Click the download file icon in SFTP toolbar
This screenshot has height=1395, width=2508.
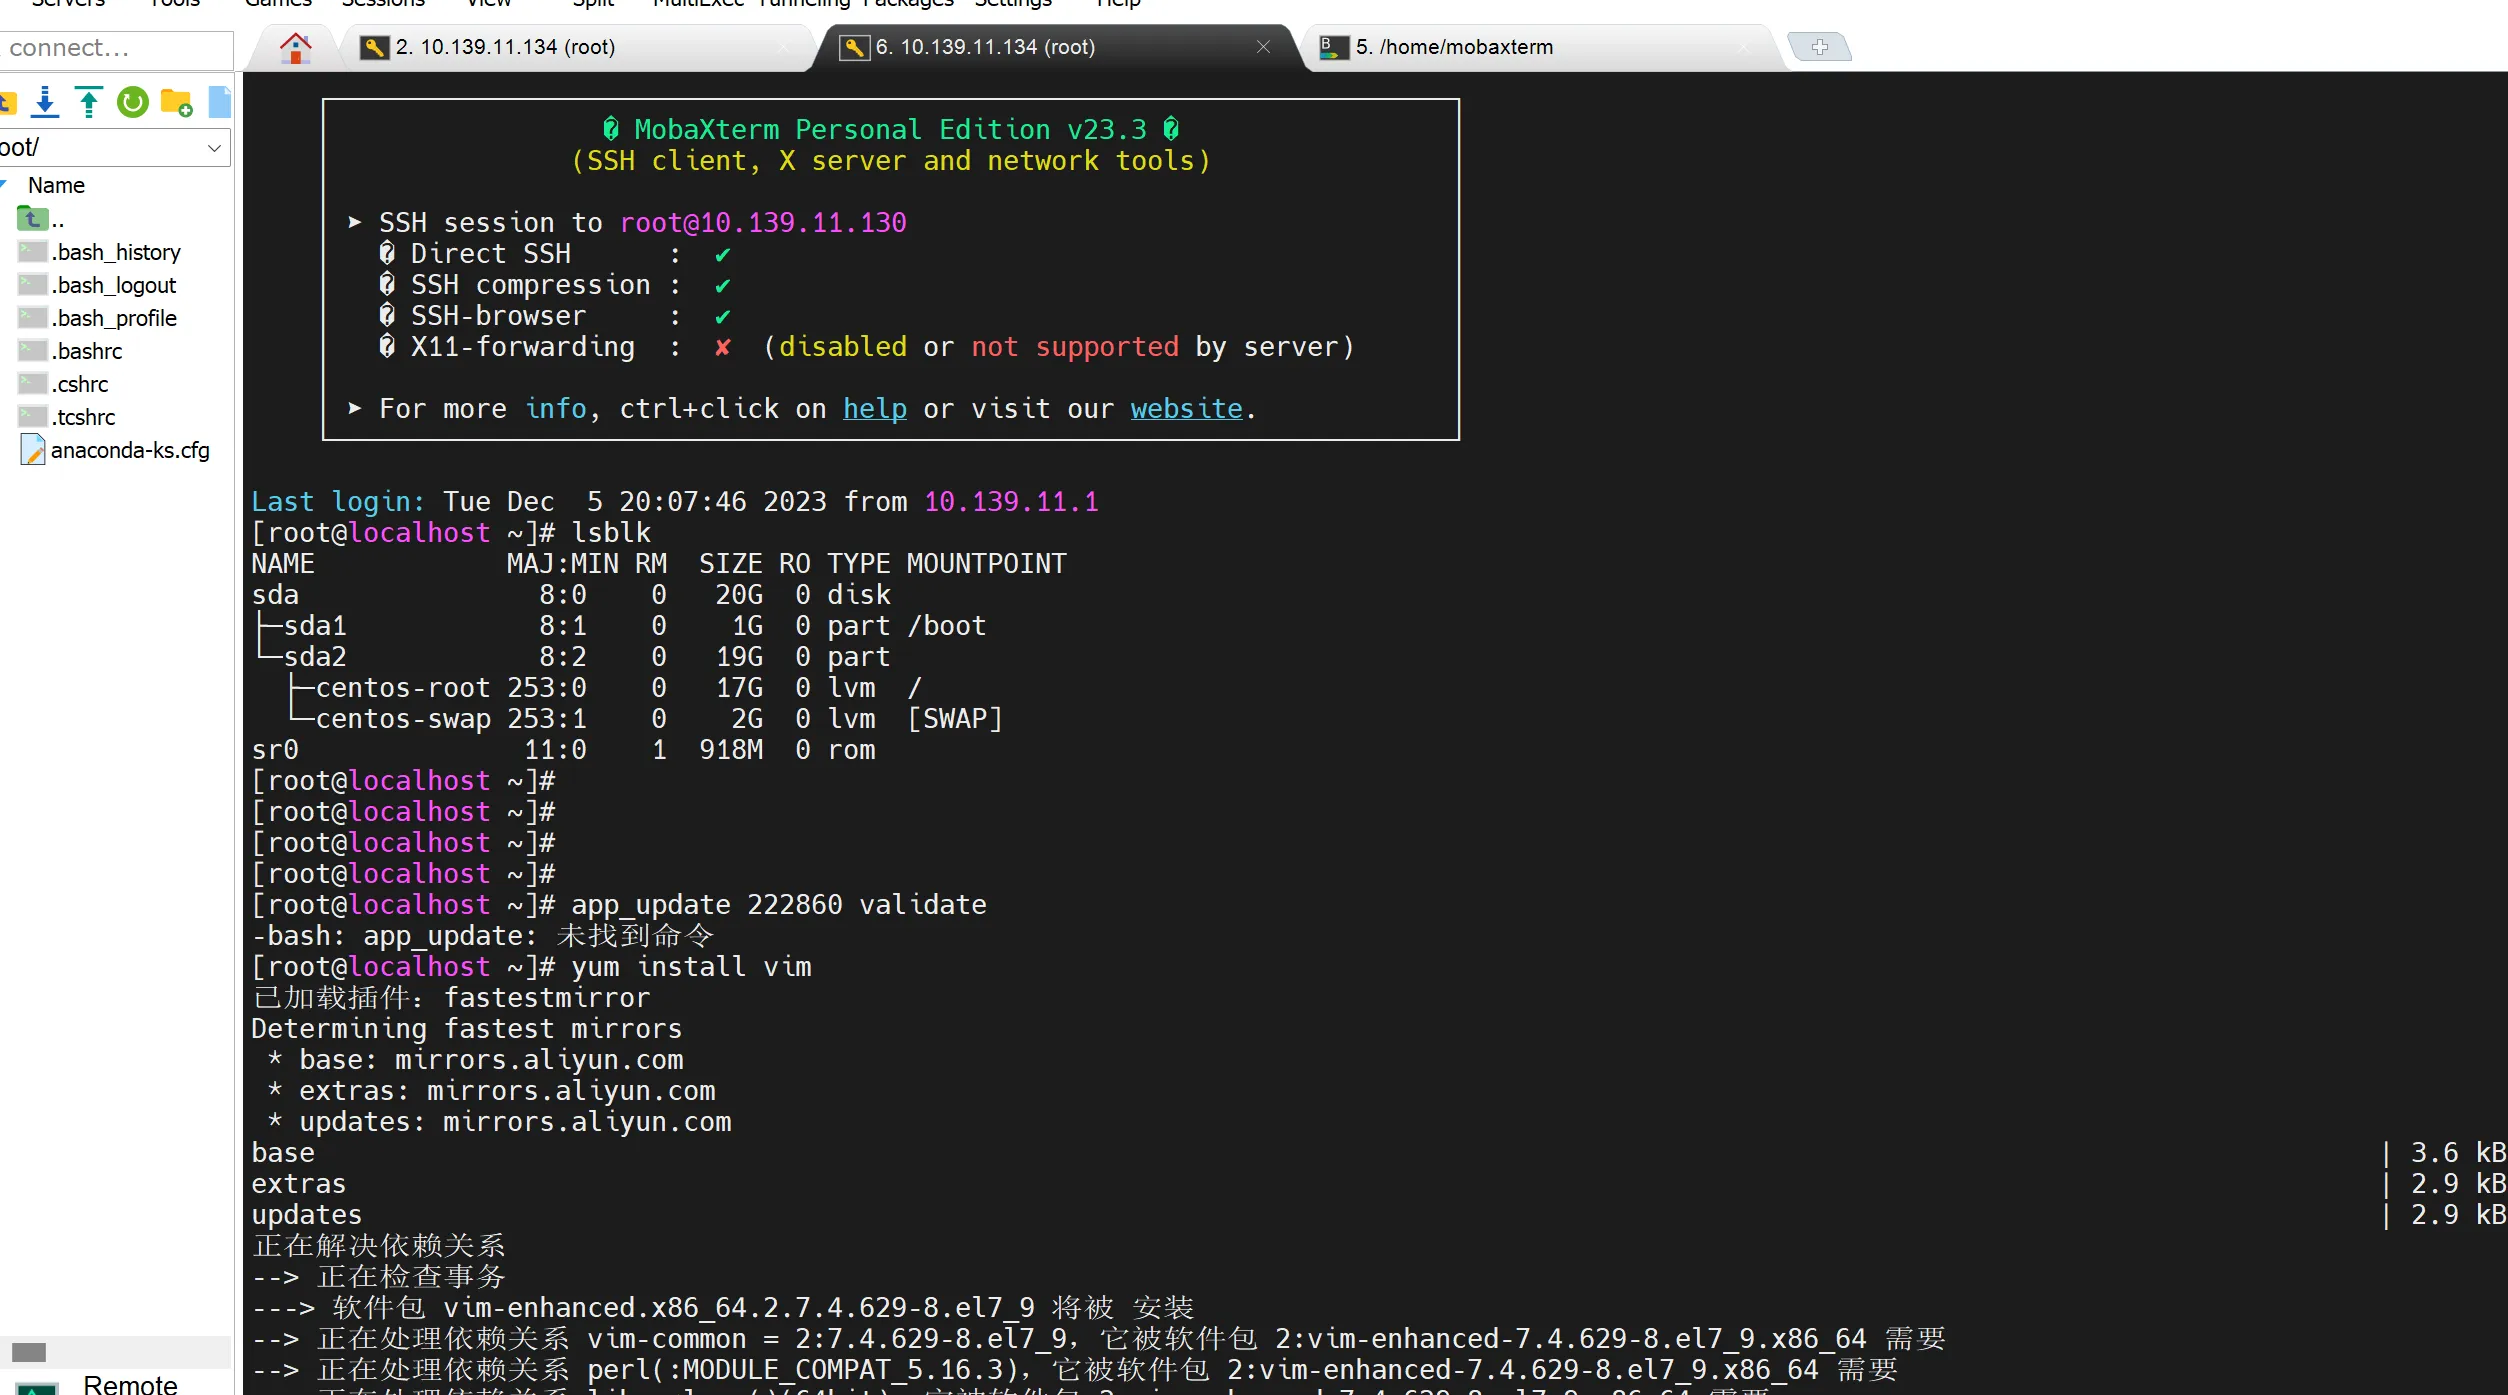45,102
